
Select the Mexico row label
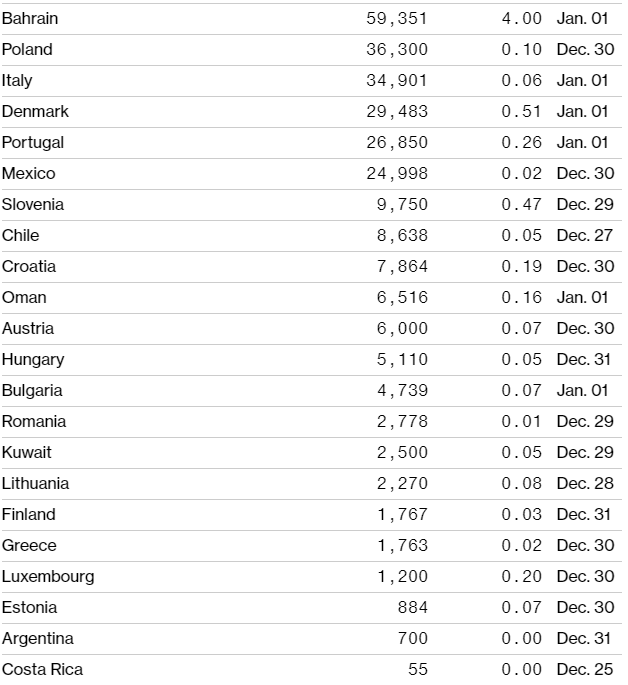(x=28, y=173)
